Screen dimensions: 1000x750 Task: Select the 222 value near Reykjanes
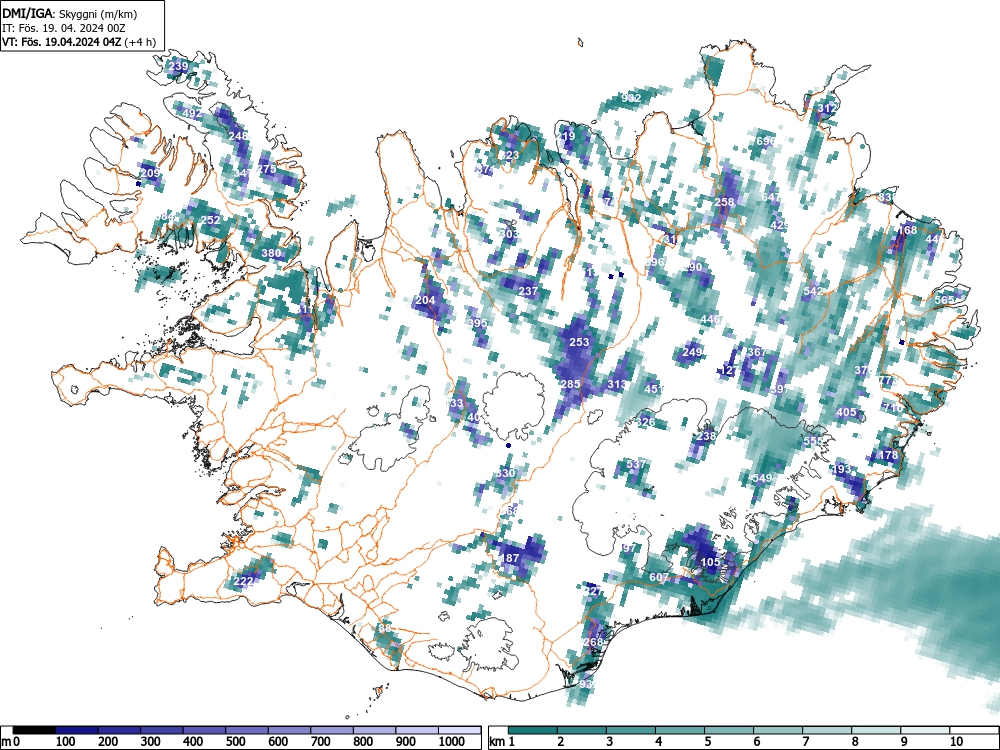click(x=244, y=582)
